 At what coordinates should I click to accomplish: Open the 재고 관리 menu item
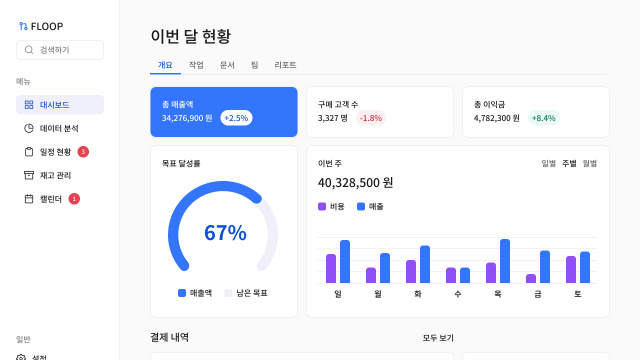pos(60,175)
